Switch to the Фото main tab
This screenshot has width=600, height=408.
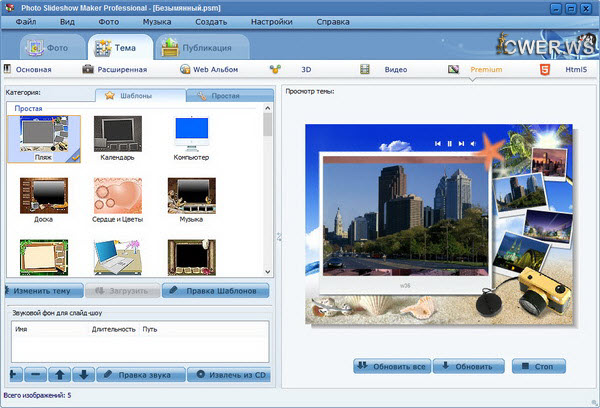coord(48,47)
